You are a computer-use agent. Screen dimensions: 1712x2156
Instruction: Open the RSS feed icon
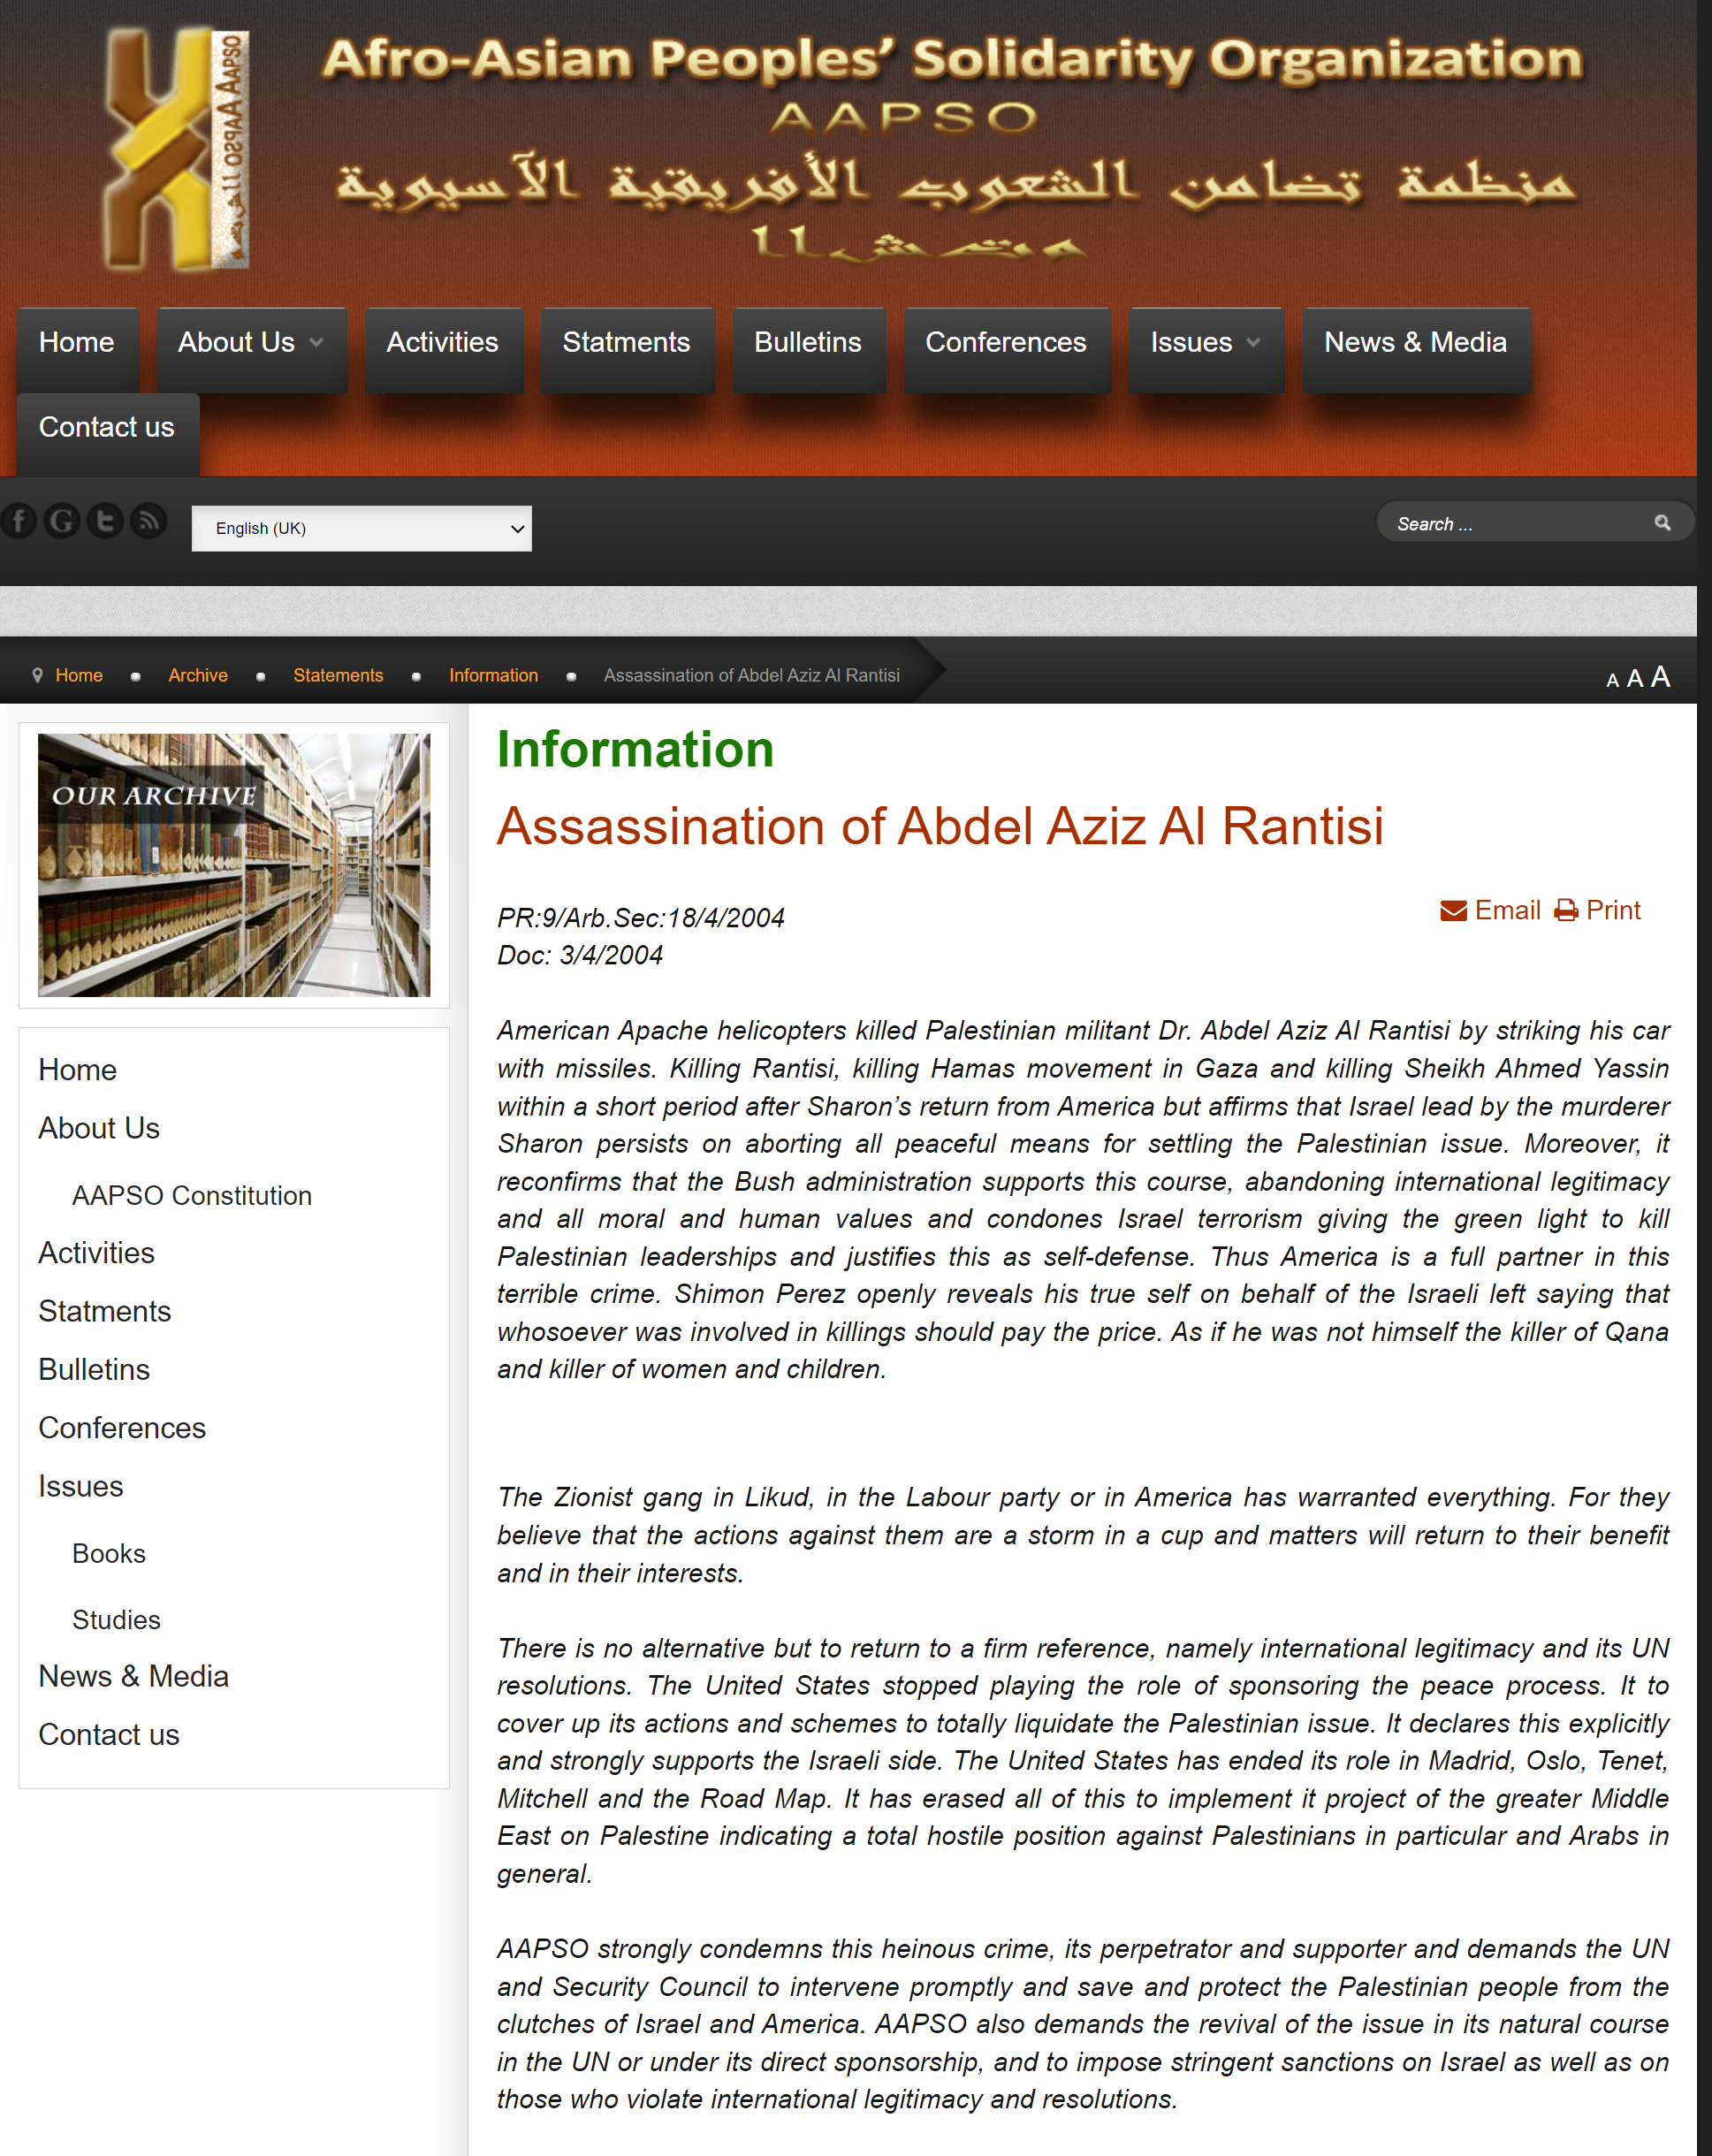[x=149, y=521]
